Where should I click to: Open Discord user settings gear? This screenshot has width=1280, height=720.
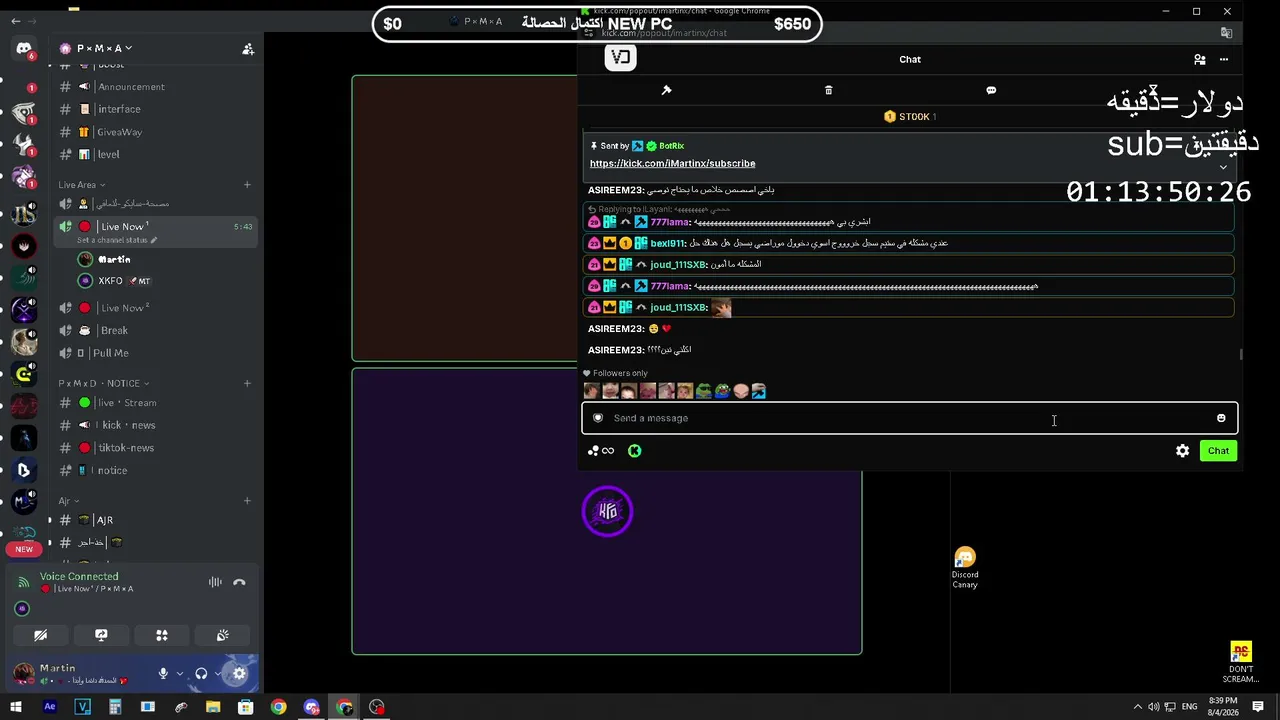click(239, 674)
